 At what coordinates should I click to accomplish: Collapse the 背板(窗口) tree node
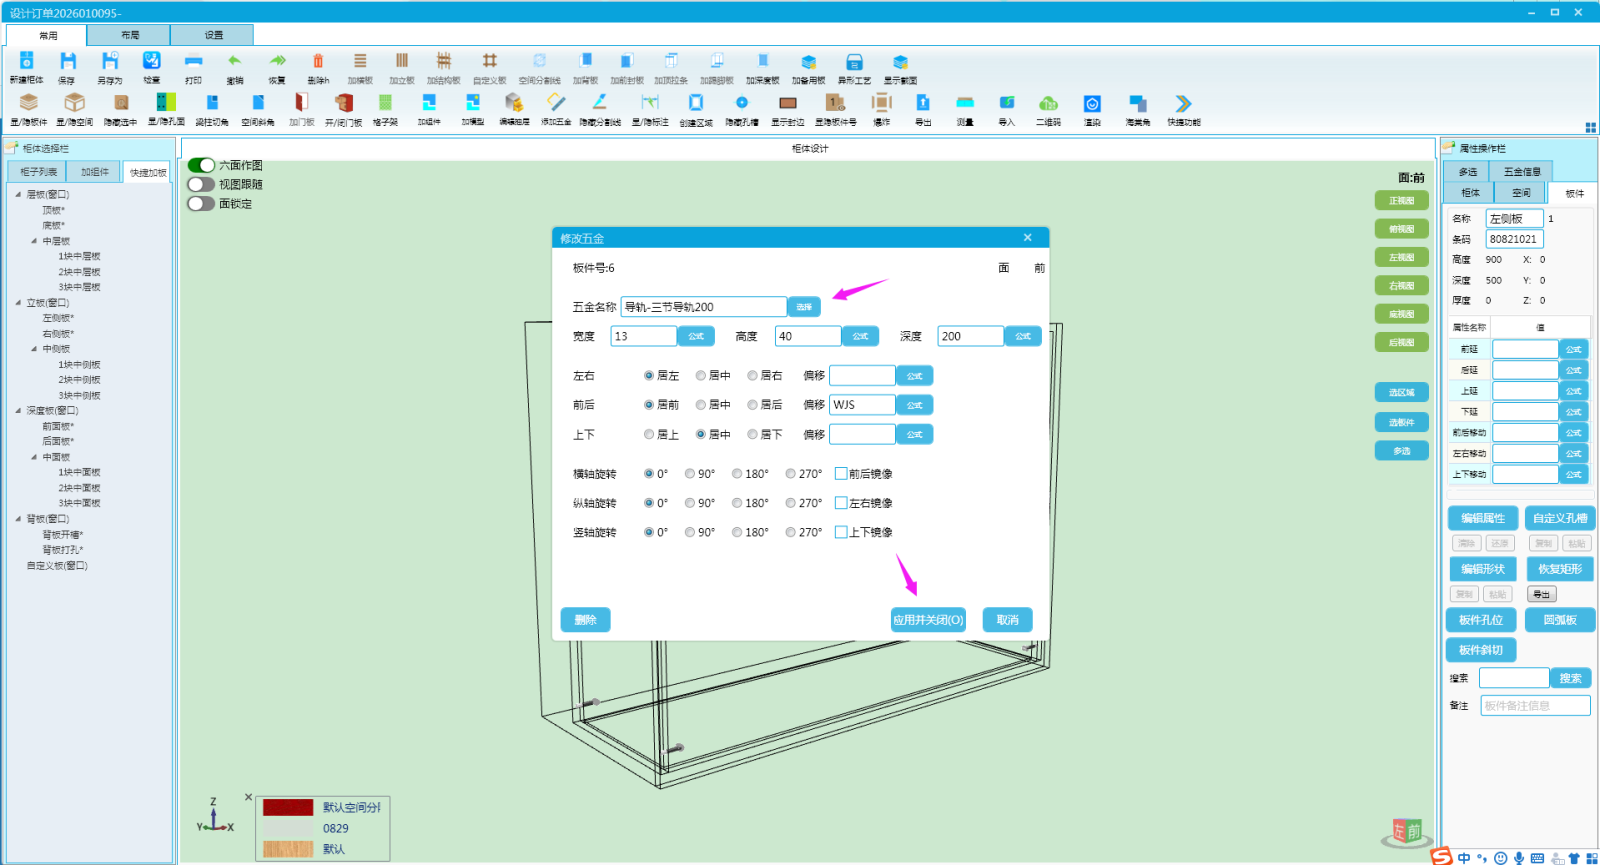pos(18,519)
